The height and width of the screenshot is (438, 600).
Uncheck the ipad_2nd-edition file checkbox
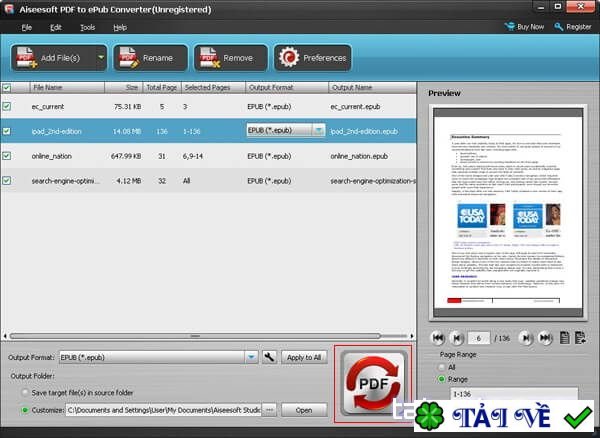click(x=7, y=131)
